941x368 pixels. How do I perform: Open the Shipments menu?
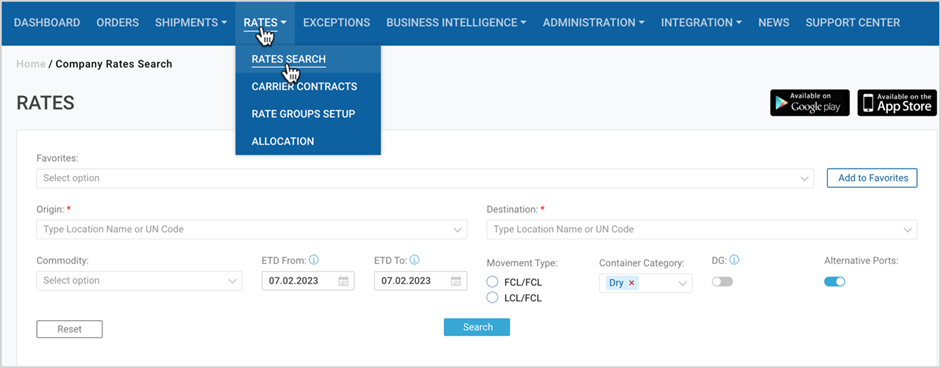click(x=191, y=23)
